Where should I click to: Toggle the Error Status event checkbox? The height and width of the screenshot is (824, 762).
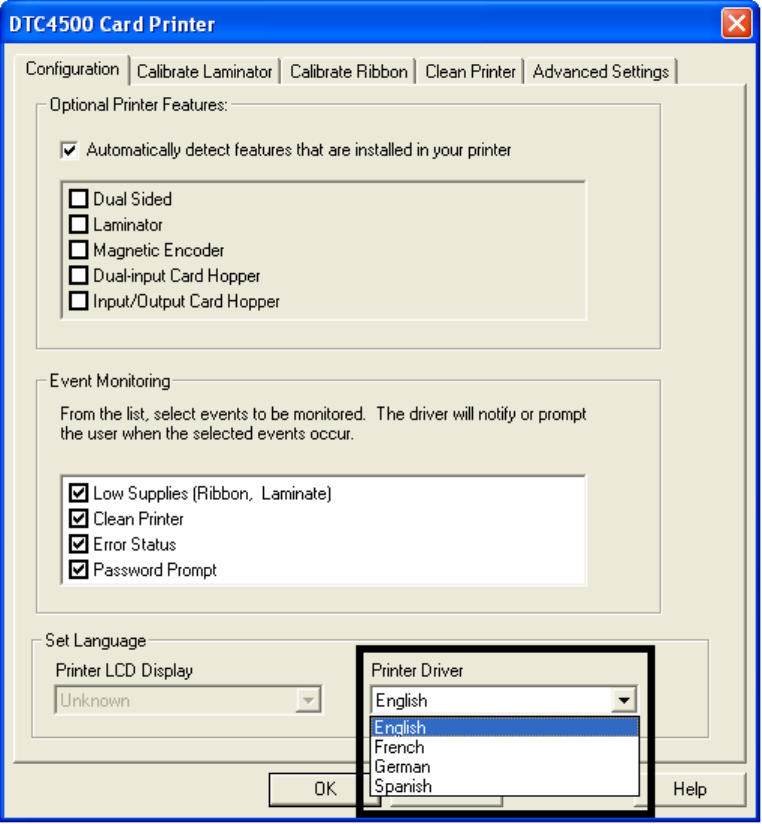pos(79,544)
